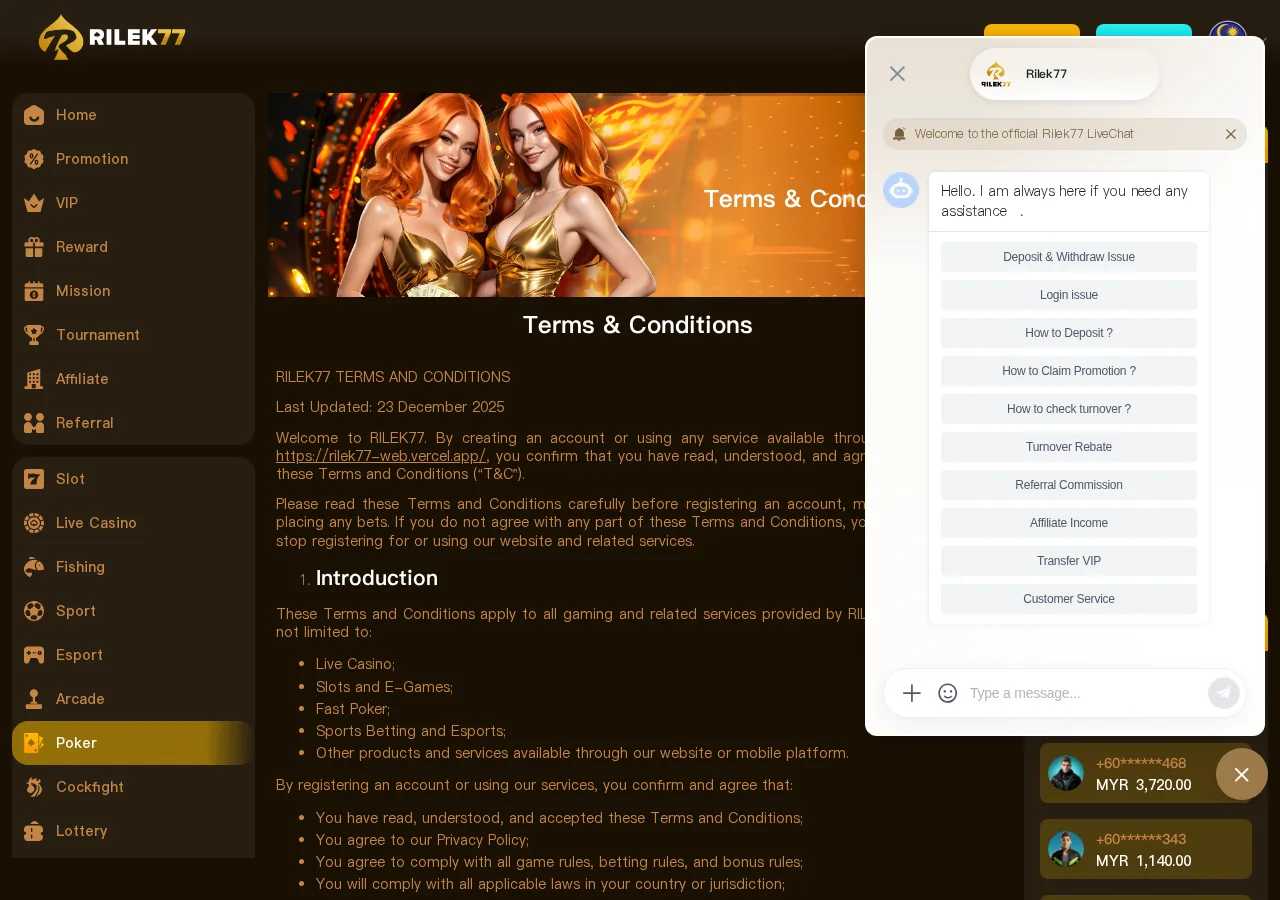
Task: Click the Arcade joystick icon
Action: tap(34, 699)
